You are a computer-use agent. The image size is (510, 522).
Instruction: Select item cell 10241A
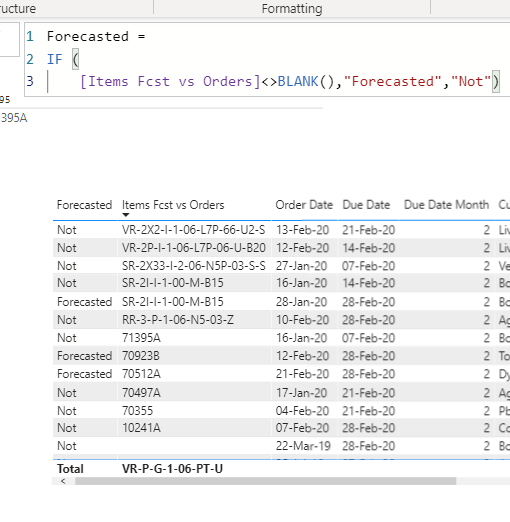(141, 428)
